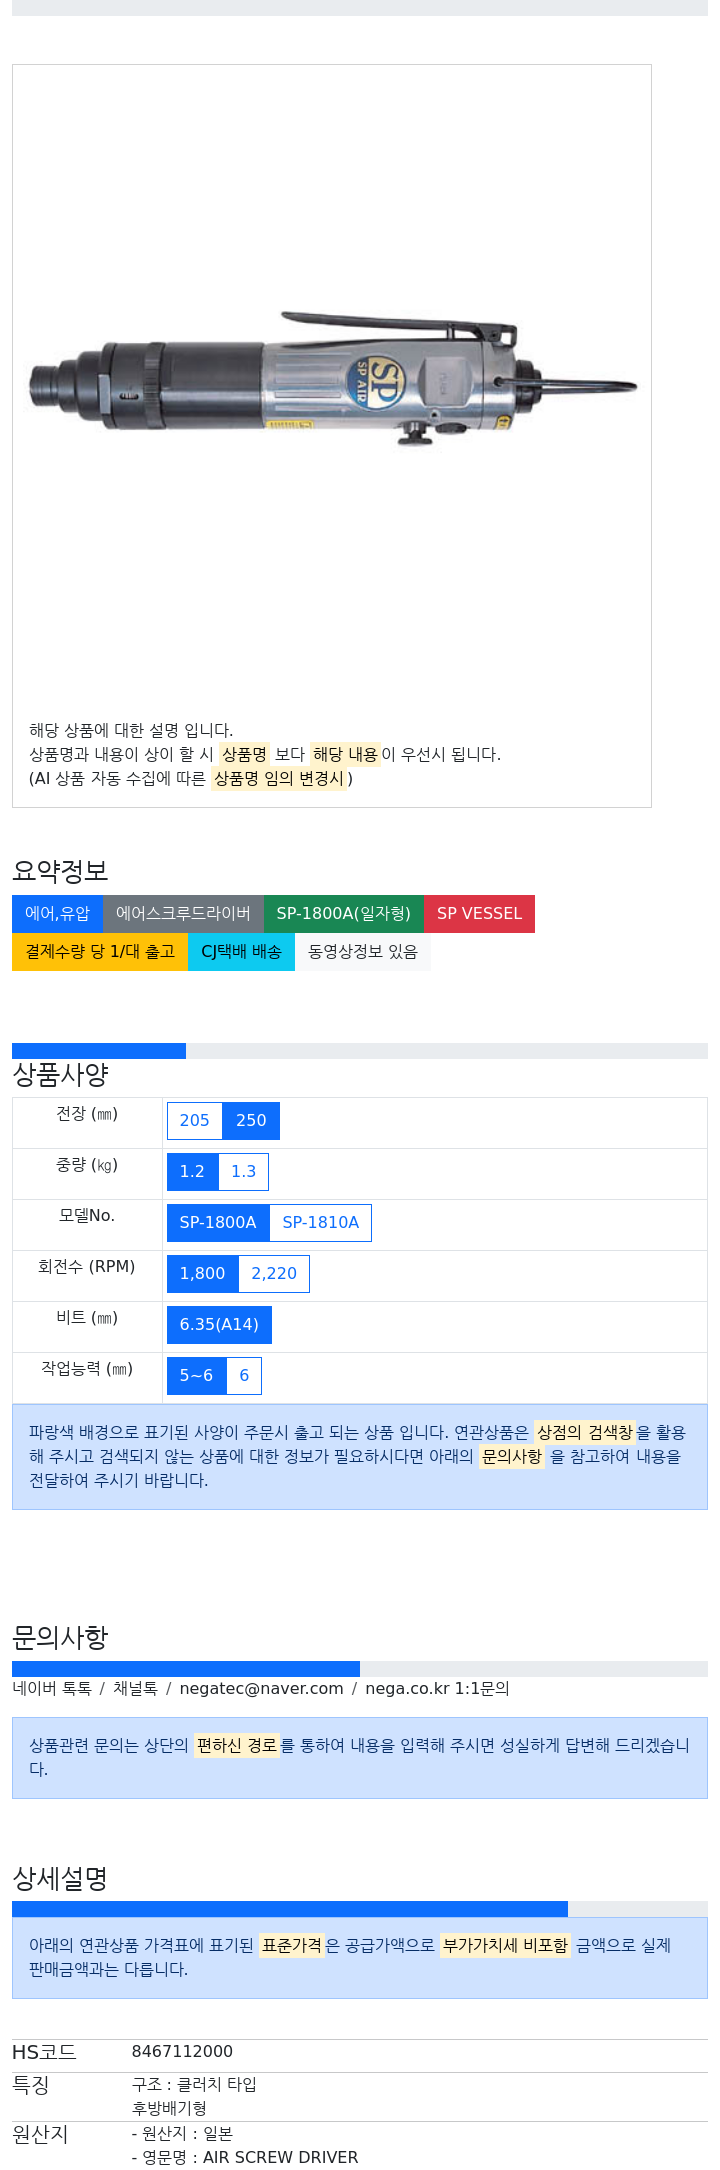
Task: Choose work capacity 5~6 option
Action: tap(196, 1375)
